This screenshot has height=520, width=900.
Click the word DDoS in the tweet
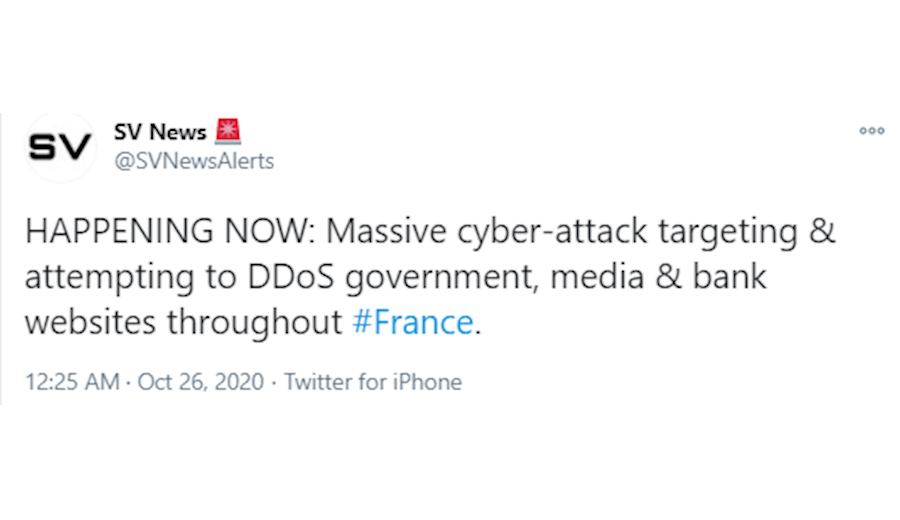tap(290, 277)
